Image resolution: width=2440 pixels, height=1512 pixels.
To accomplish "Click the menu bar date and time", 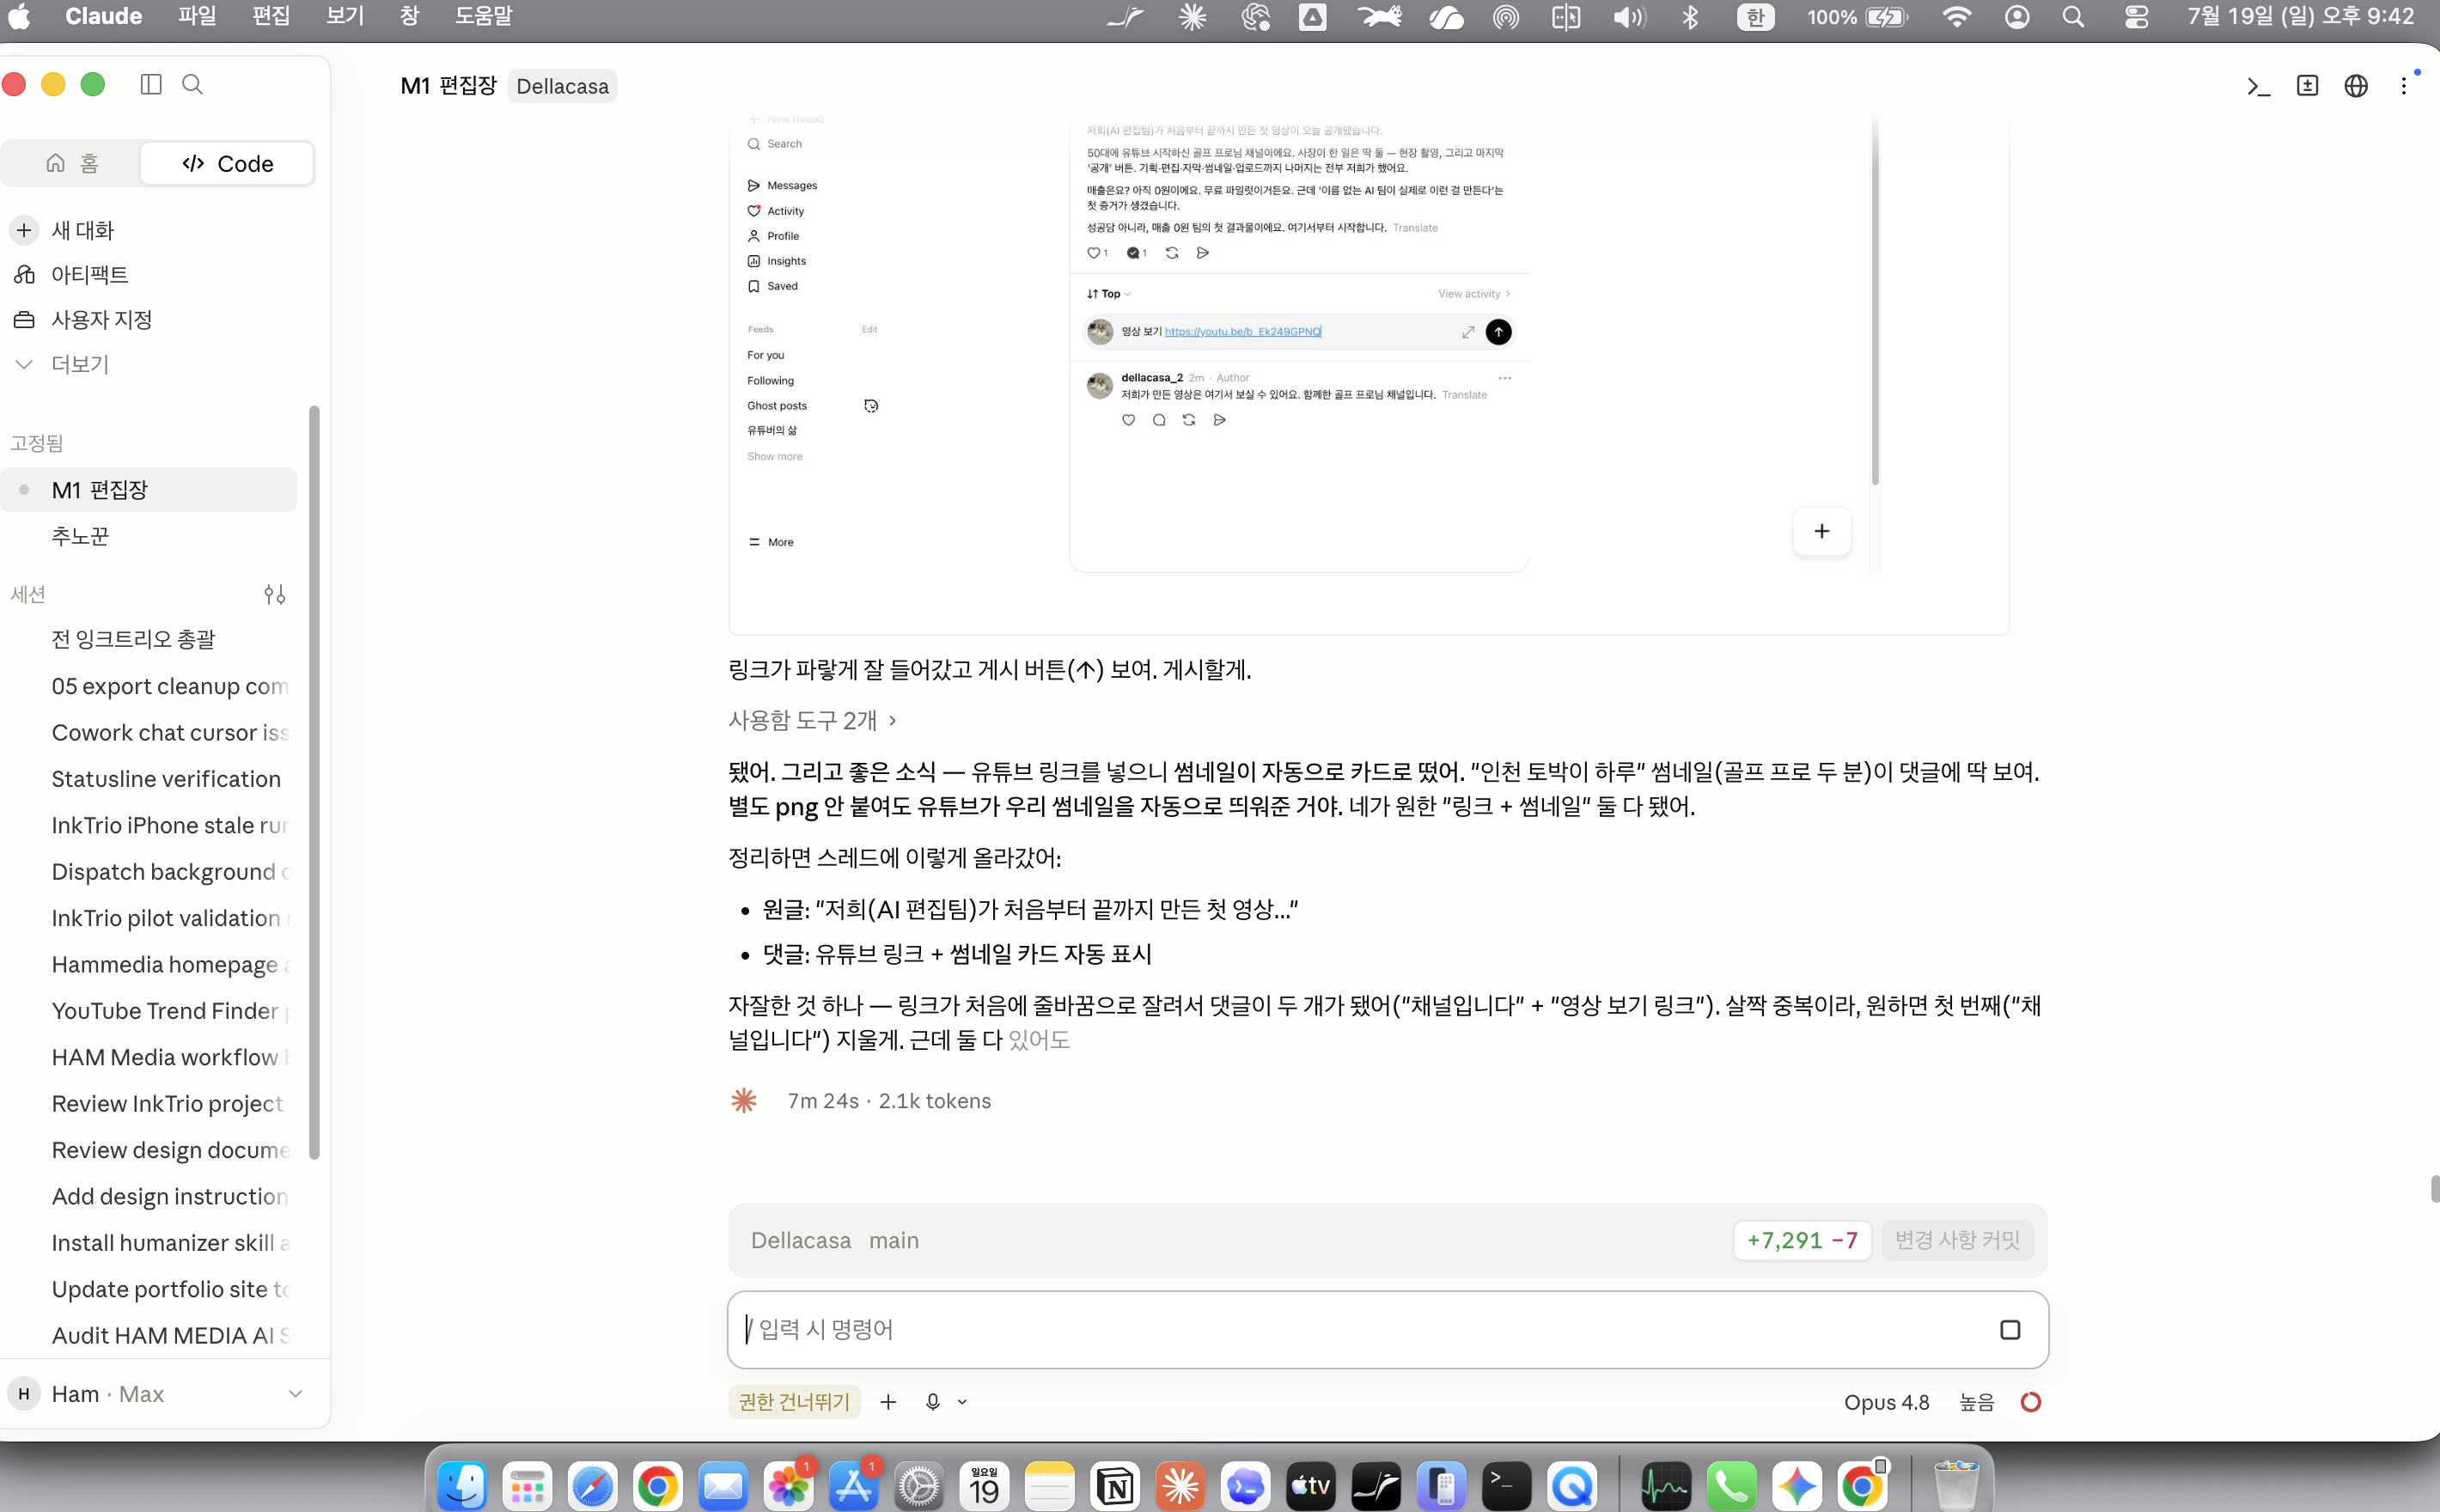I will click(x=2300, y=16).
